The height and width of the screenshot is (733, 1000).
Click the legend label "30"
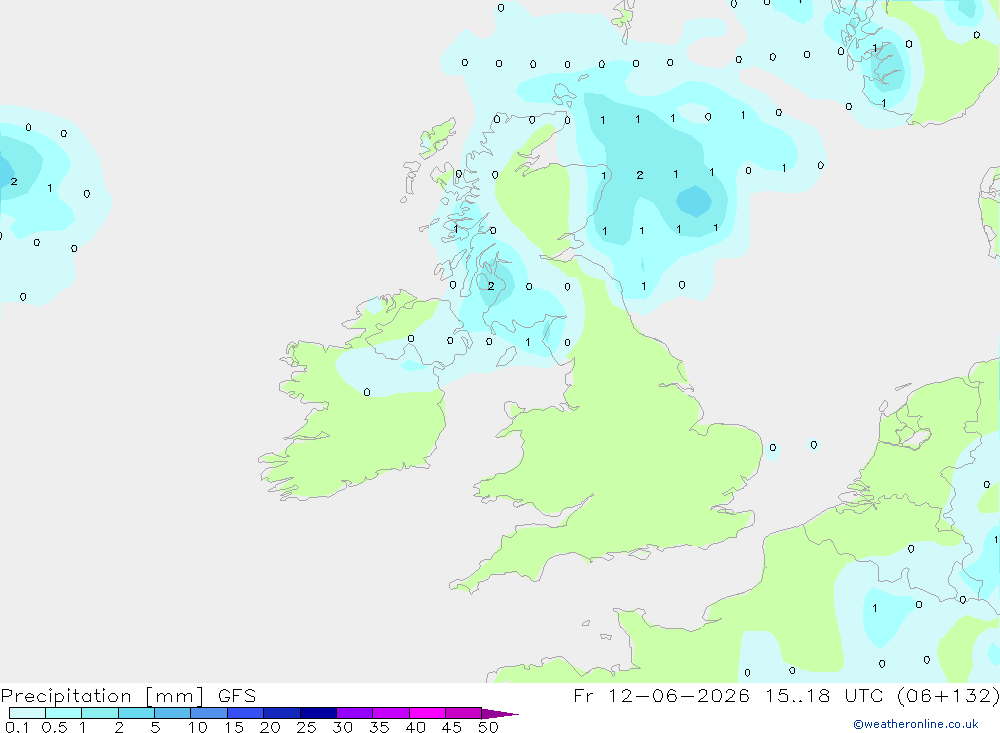[x=343, y=727]
